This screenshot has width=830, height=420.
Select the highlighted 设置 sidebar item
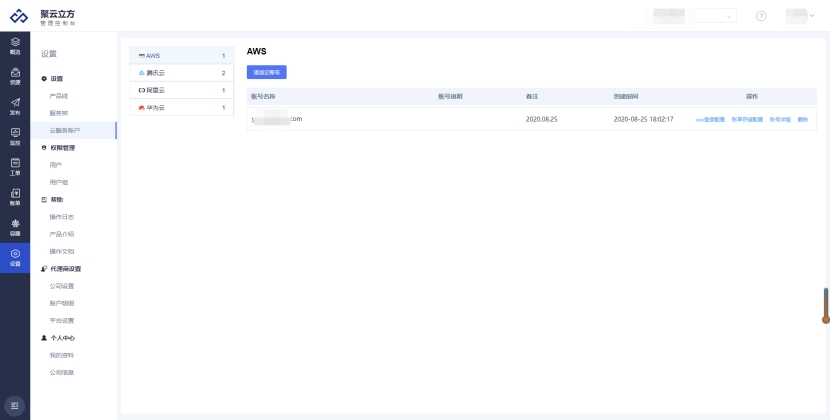click(15, 257)
